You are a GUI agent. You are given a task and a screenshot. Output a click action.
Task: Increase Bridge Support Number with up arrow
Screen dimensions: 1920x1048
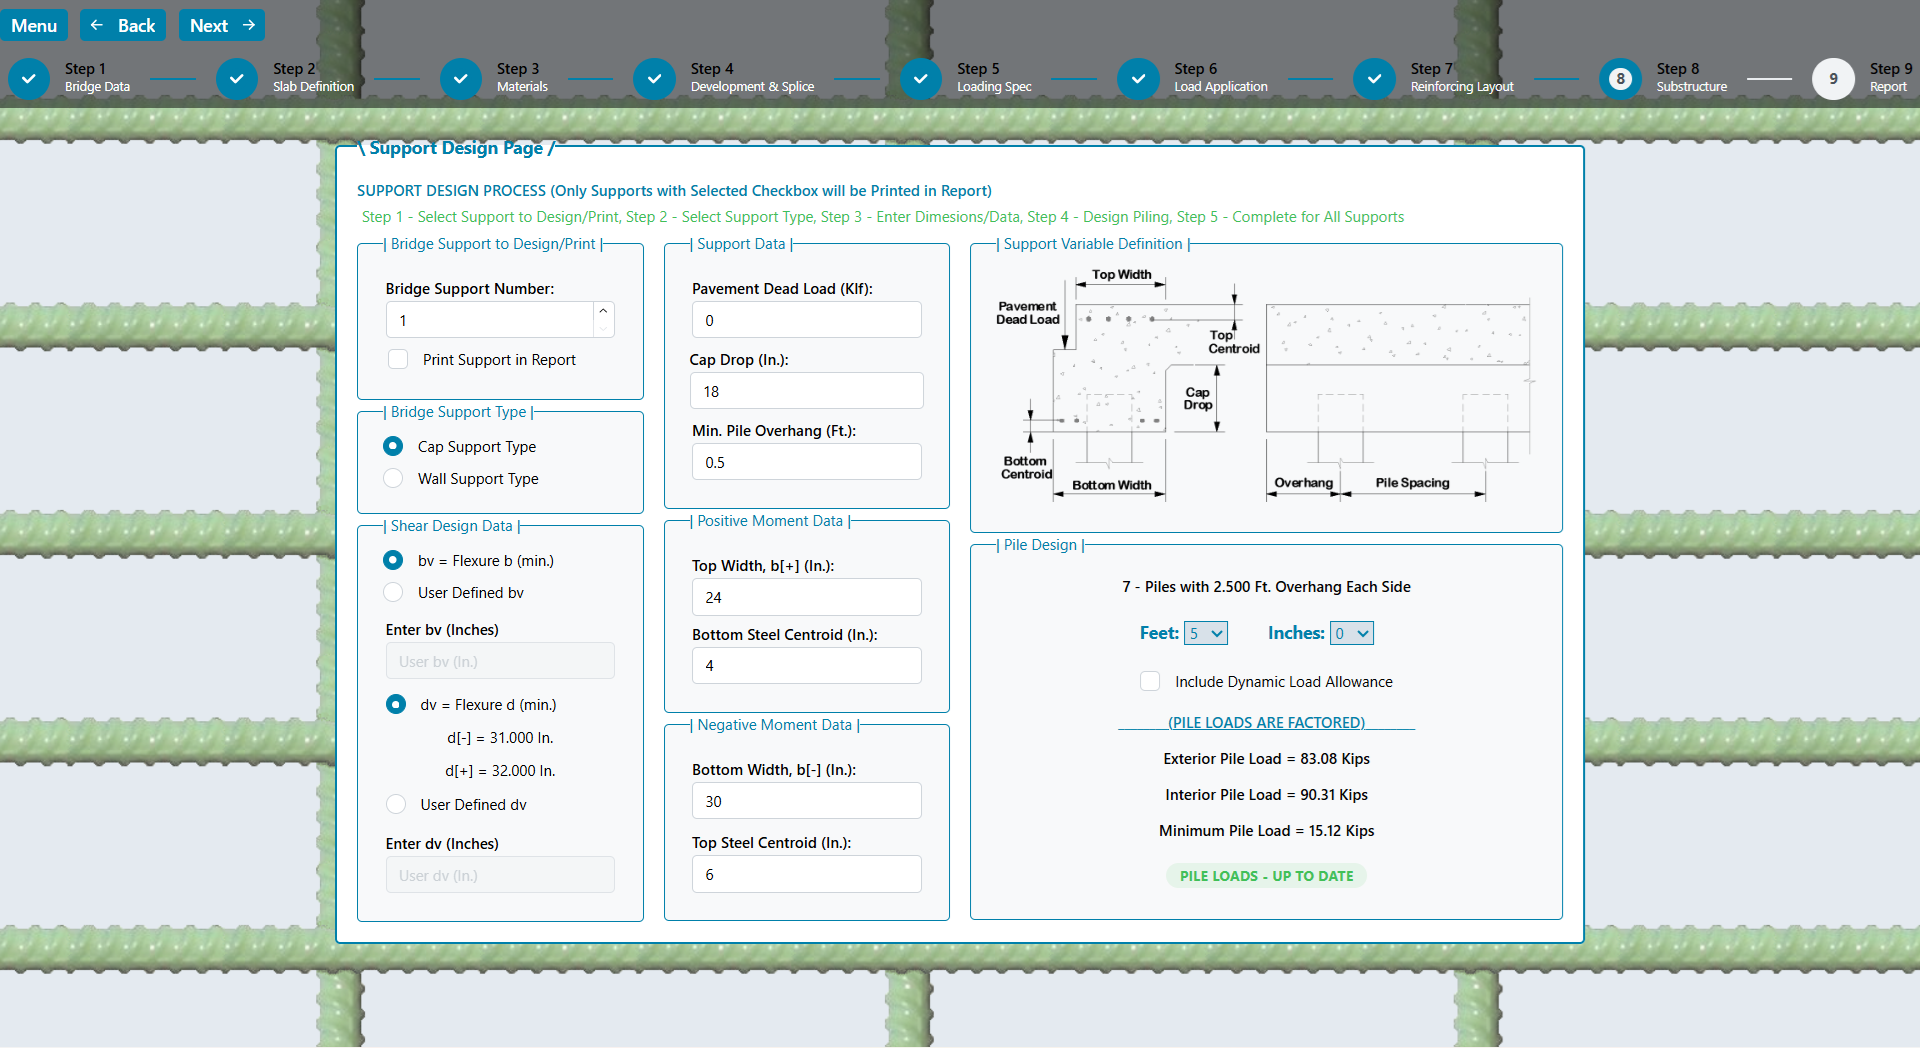click(x=603, y=311)
